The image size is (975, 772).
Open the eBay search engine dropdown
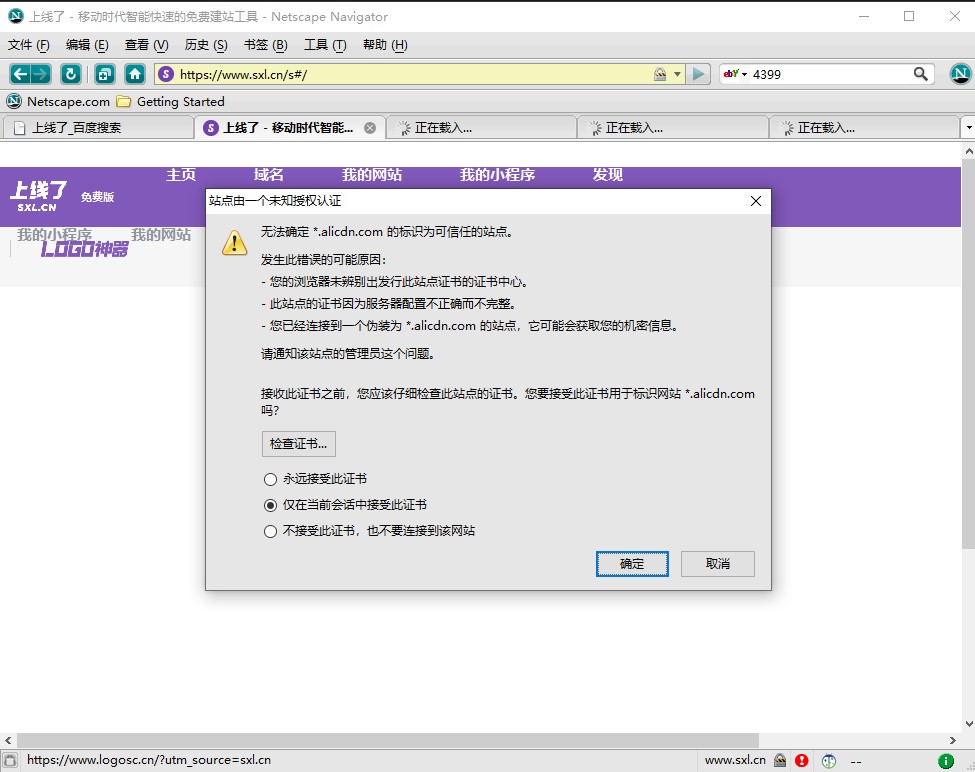point(735,74)
